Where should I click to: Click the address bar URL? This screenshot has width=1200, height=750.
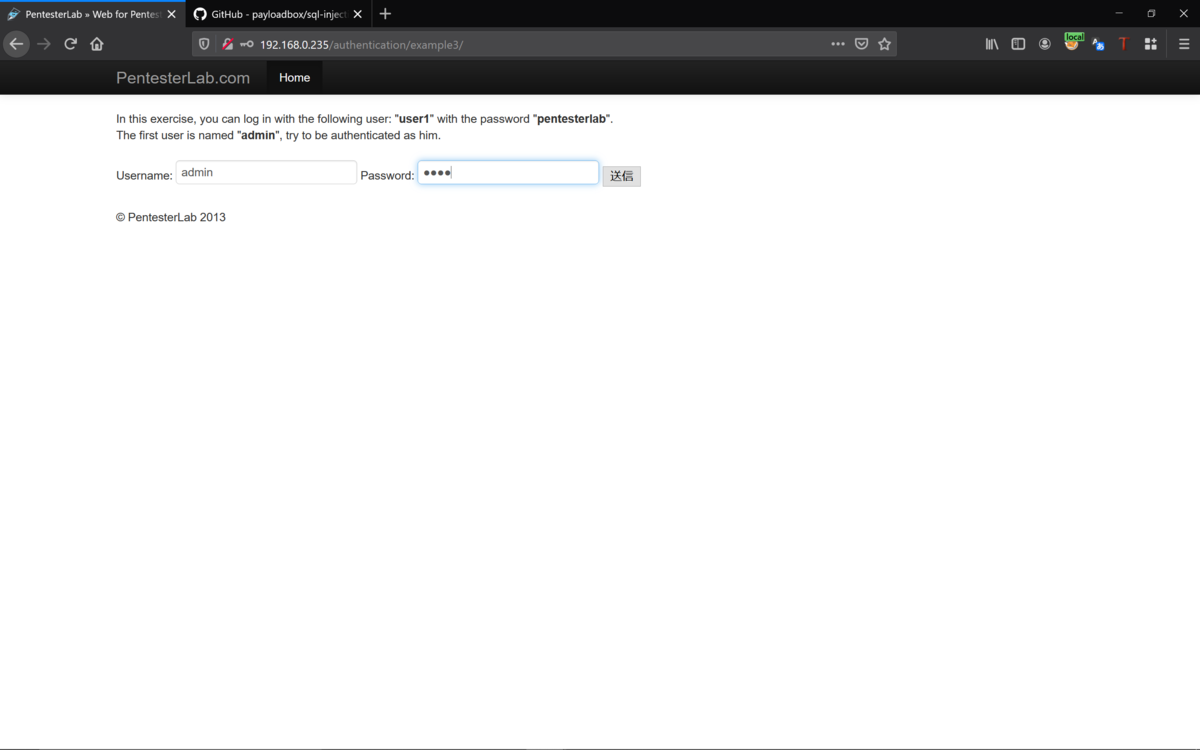click(361, 44)
